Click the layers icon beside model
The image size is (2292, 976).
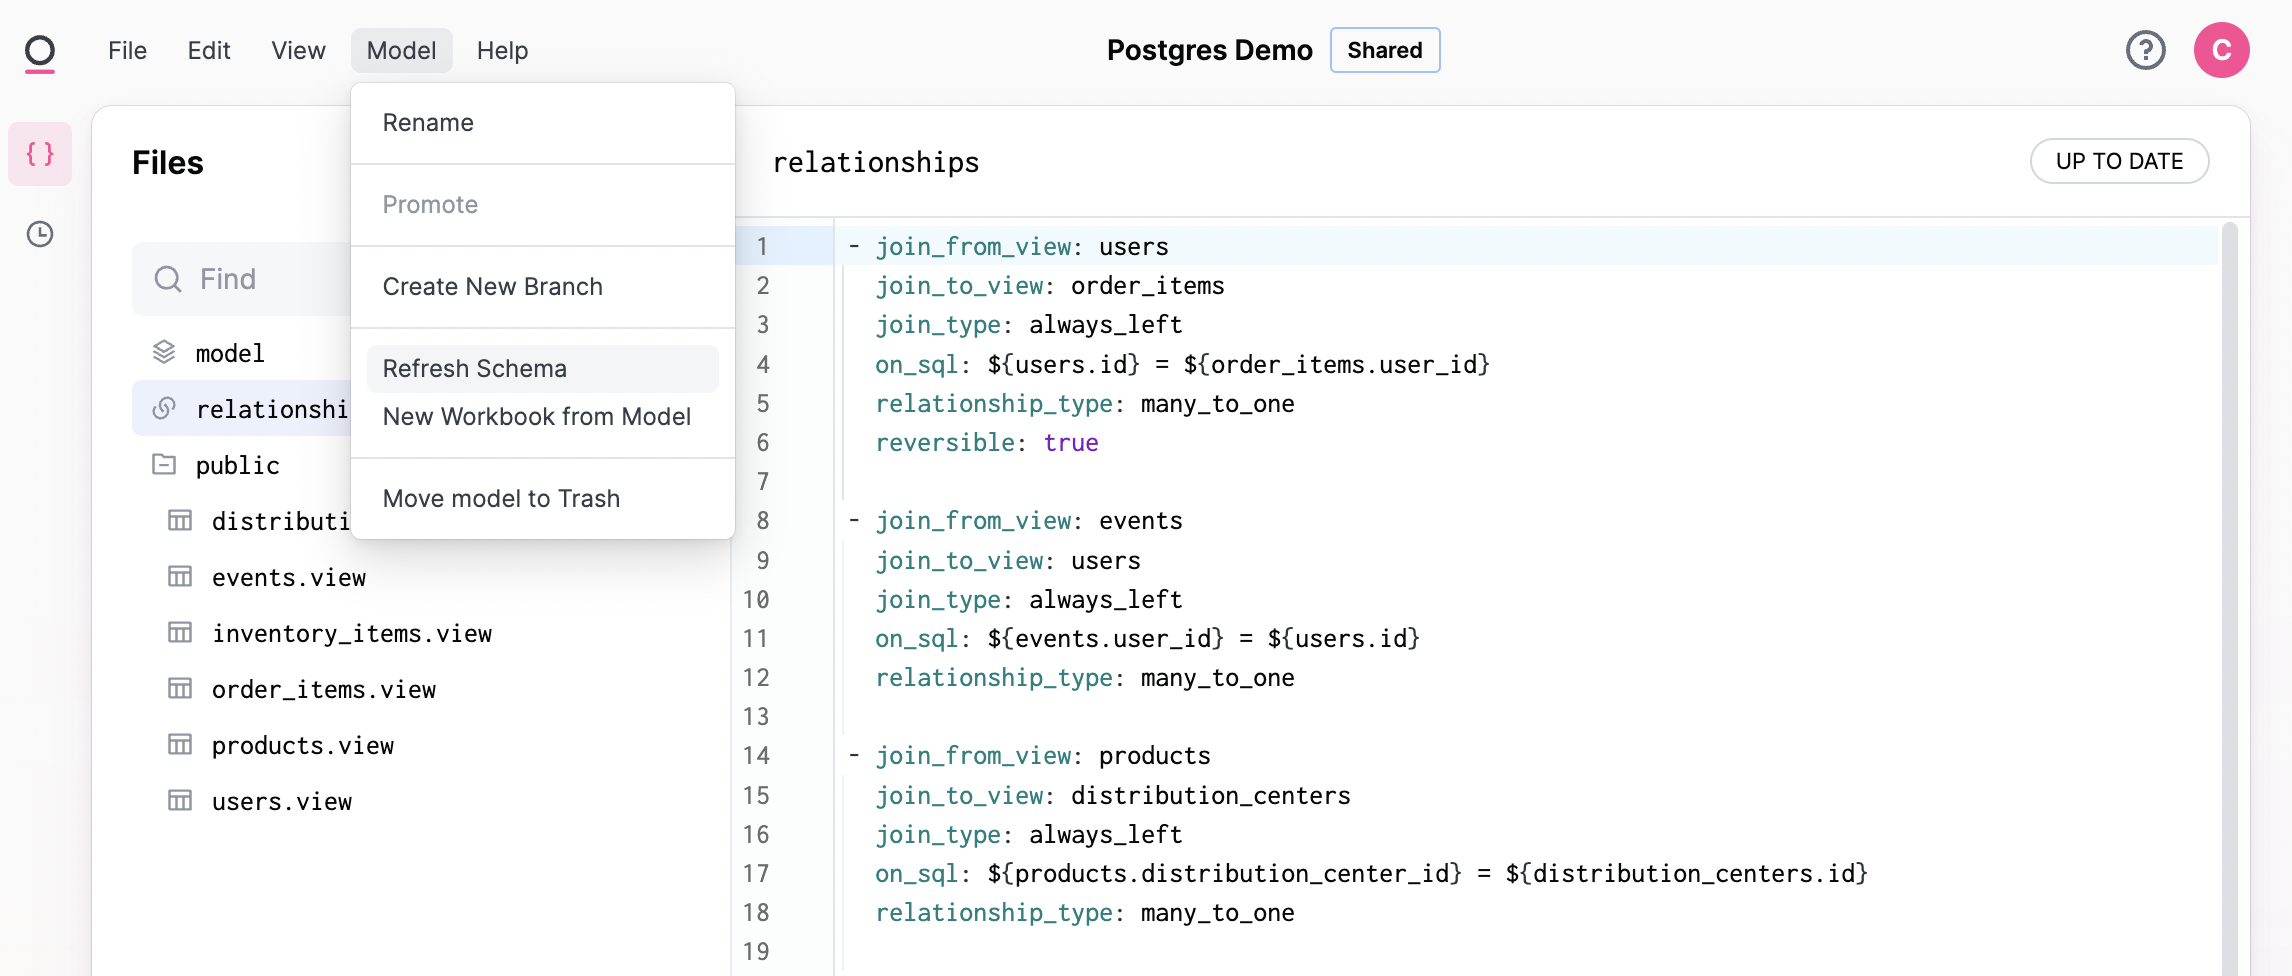164,353
